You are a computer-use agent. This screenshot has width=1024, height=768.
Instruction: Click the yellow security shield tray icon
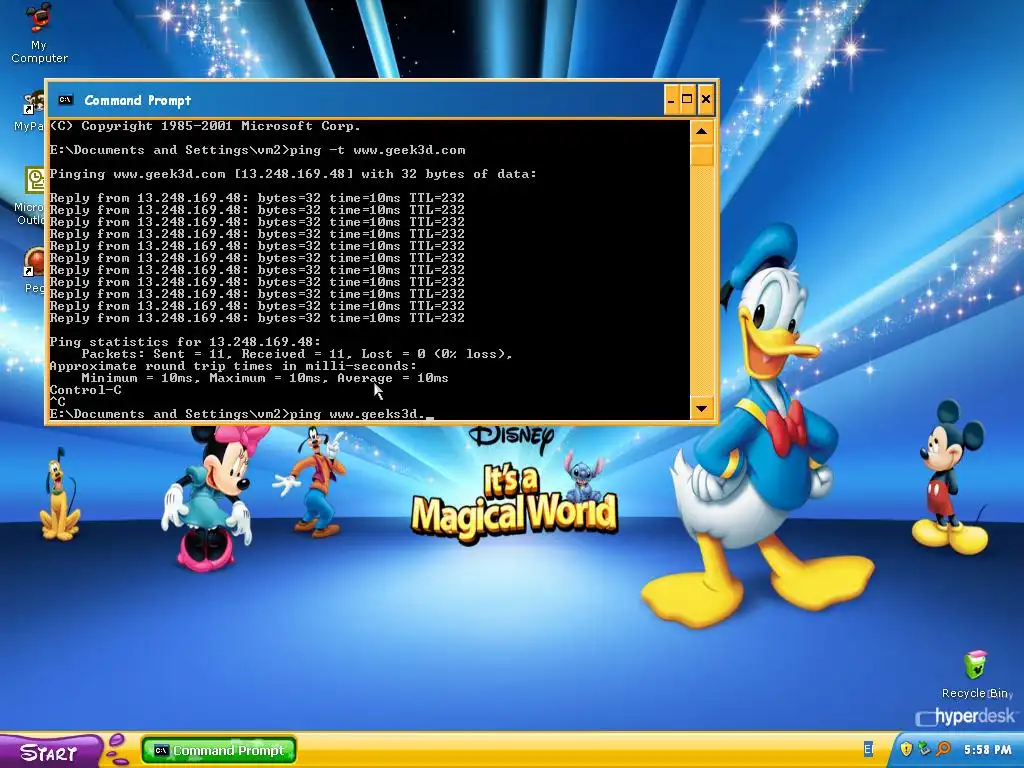coord(906,749)
